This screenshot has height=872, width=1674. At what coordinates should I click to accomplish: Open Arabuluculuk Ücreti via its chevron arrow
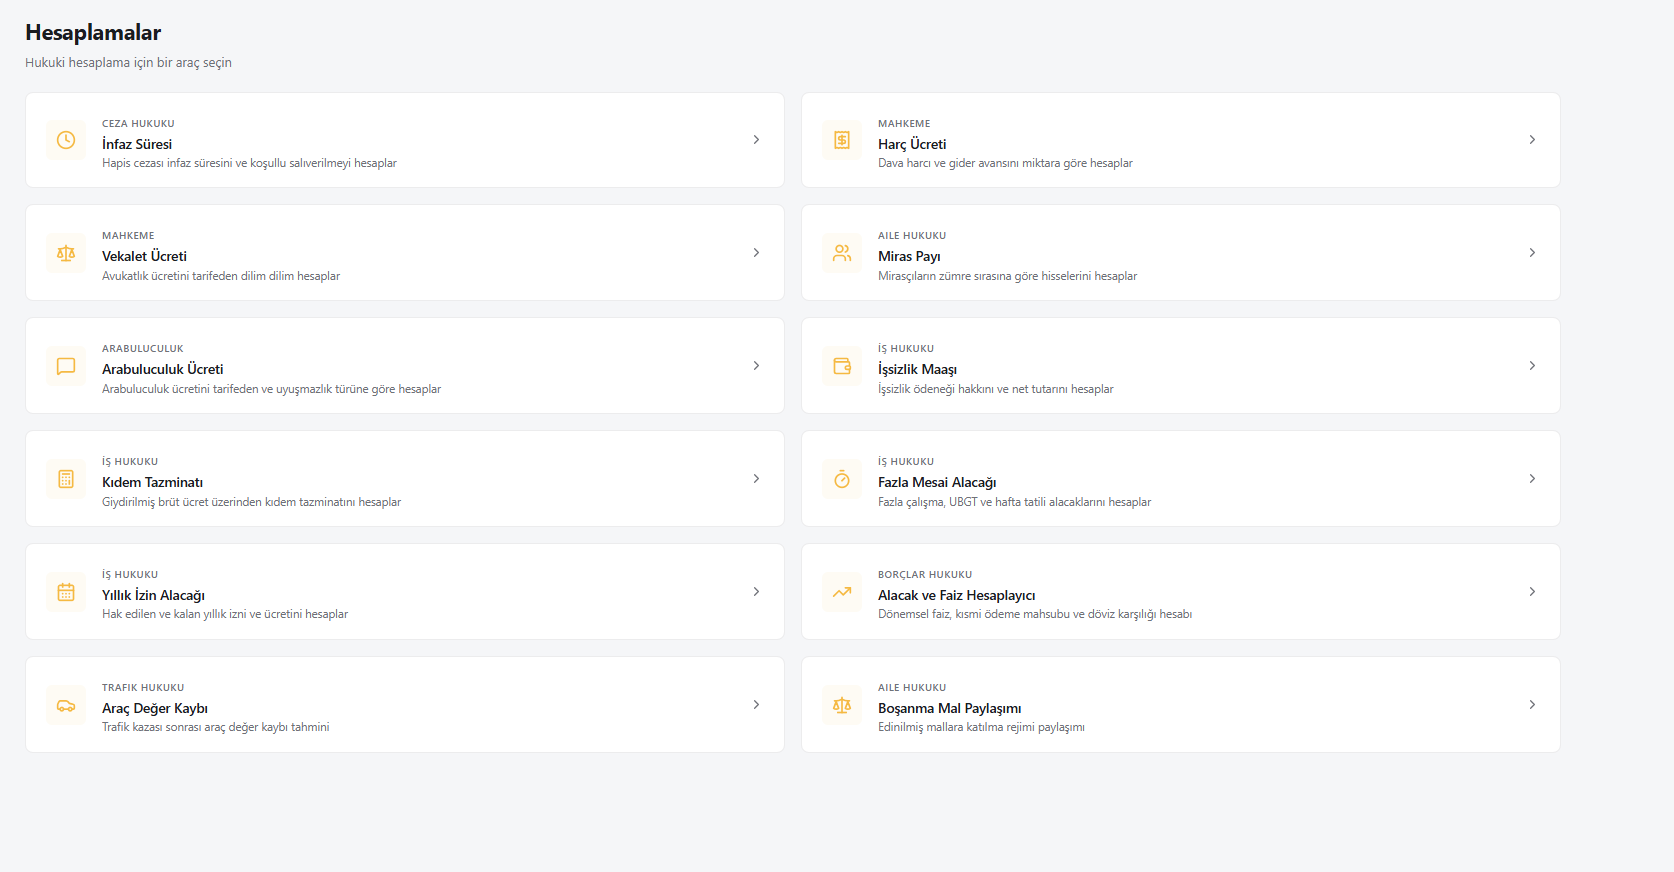pos(756,366)
